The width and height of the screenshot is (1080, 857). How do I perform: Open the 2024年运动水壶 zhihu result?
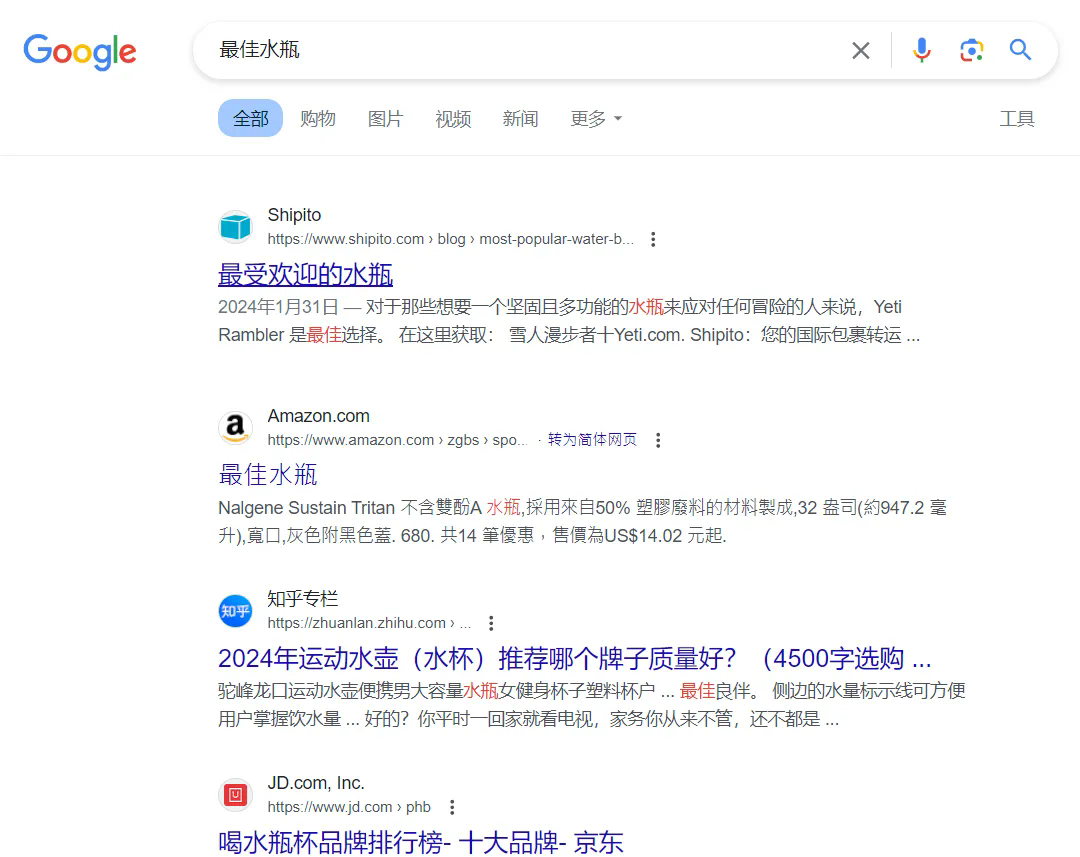tap(574, 659)
